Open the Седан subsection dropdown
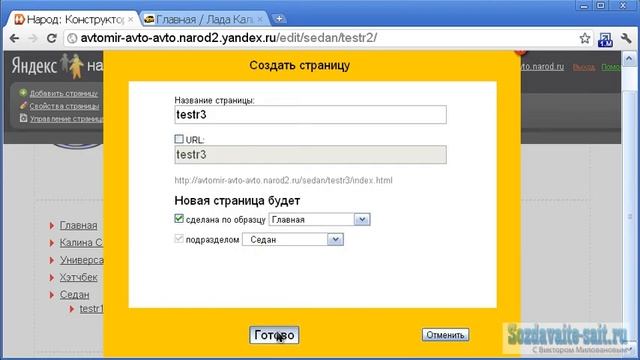The height and width of the screenshot is (360, 640). [x=293, y=240]
